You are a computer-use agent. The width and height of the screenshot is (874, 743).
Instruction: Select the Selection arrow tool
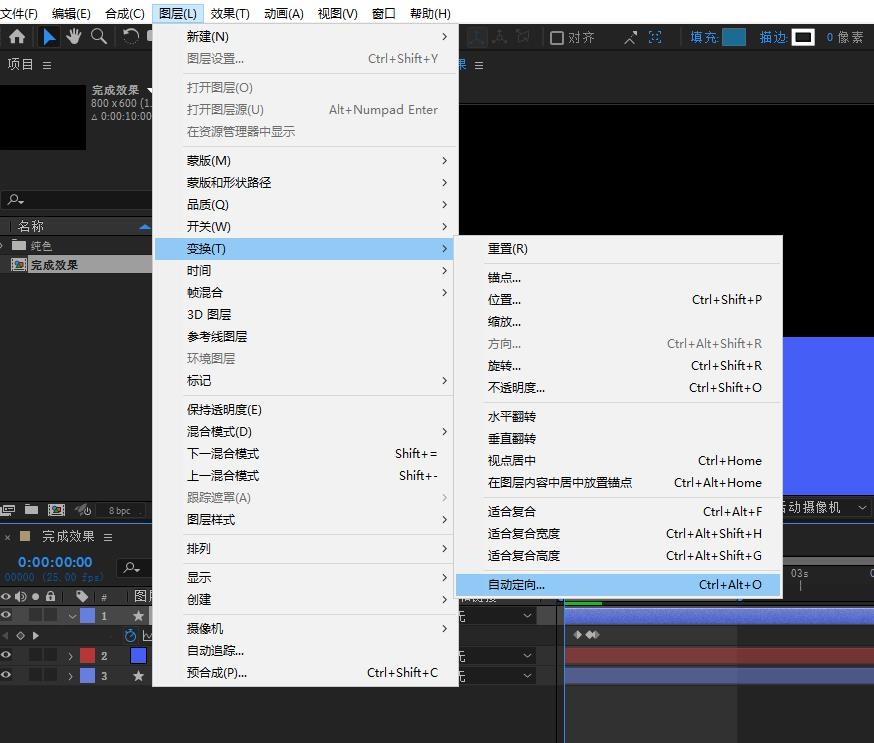pos(49,37)
